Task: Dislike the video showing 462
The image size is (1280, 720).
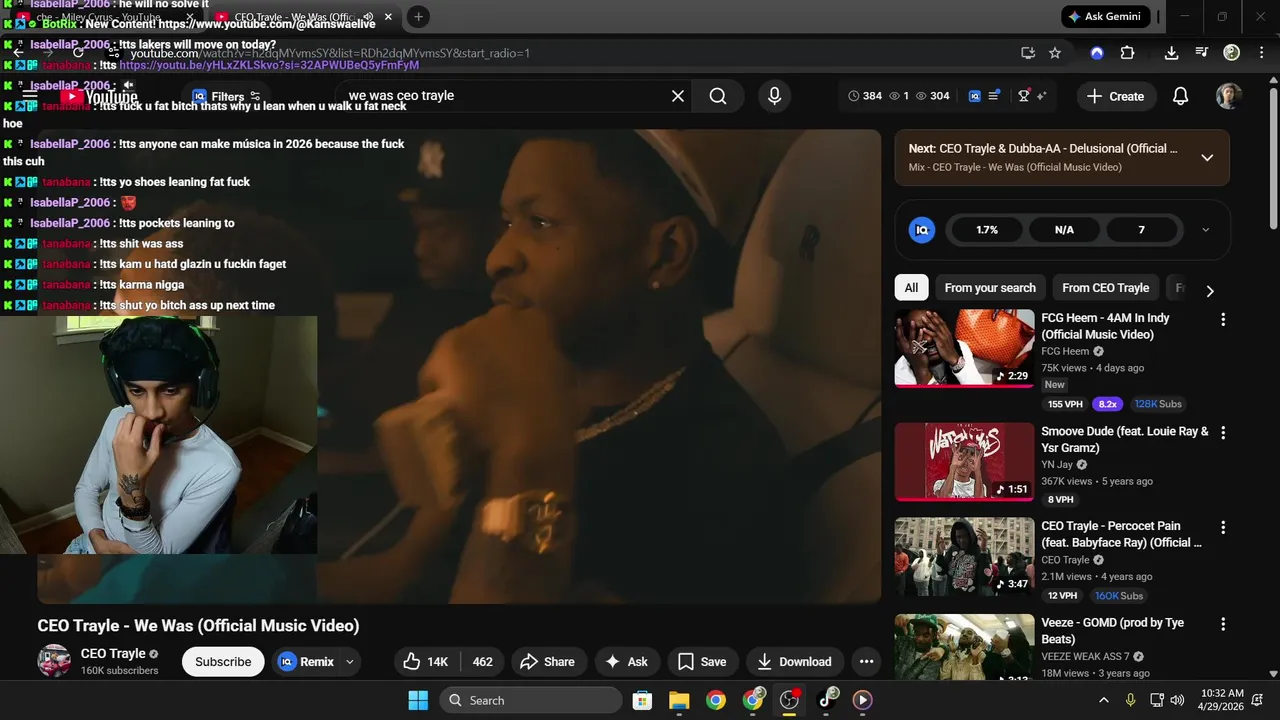Action: pos(482,661)
